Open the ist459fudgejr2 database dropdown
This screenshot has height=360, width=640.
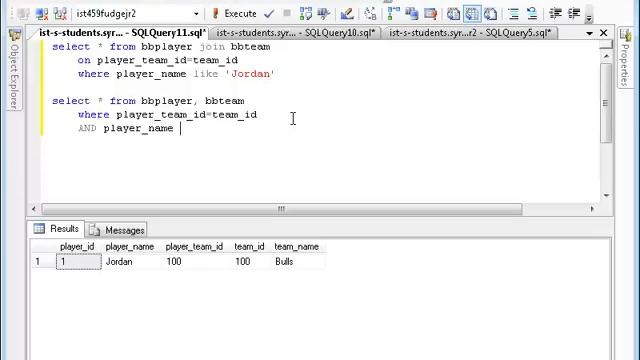pyautogui.click(x=196, y=14)
